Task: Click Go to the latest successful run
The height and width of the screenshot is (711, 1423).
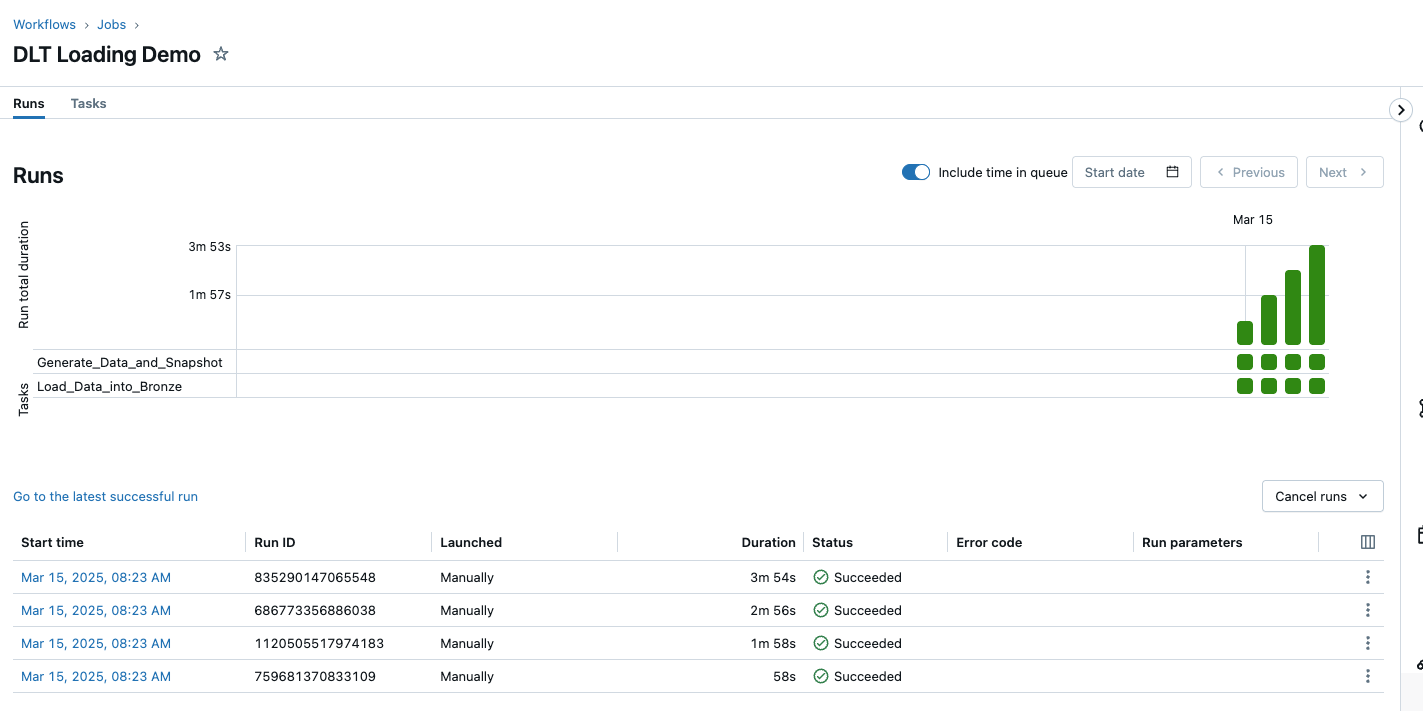Action: 105,496
